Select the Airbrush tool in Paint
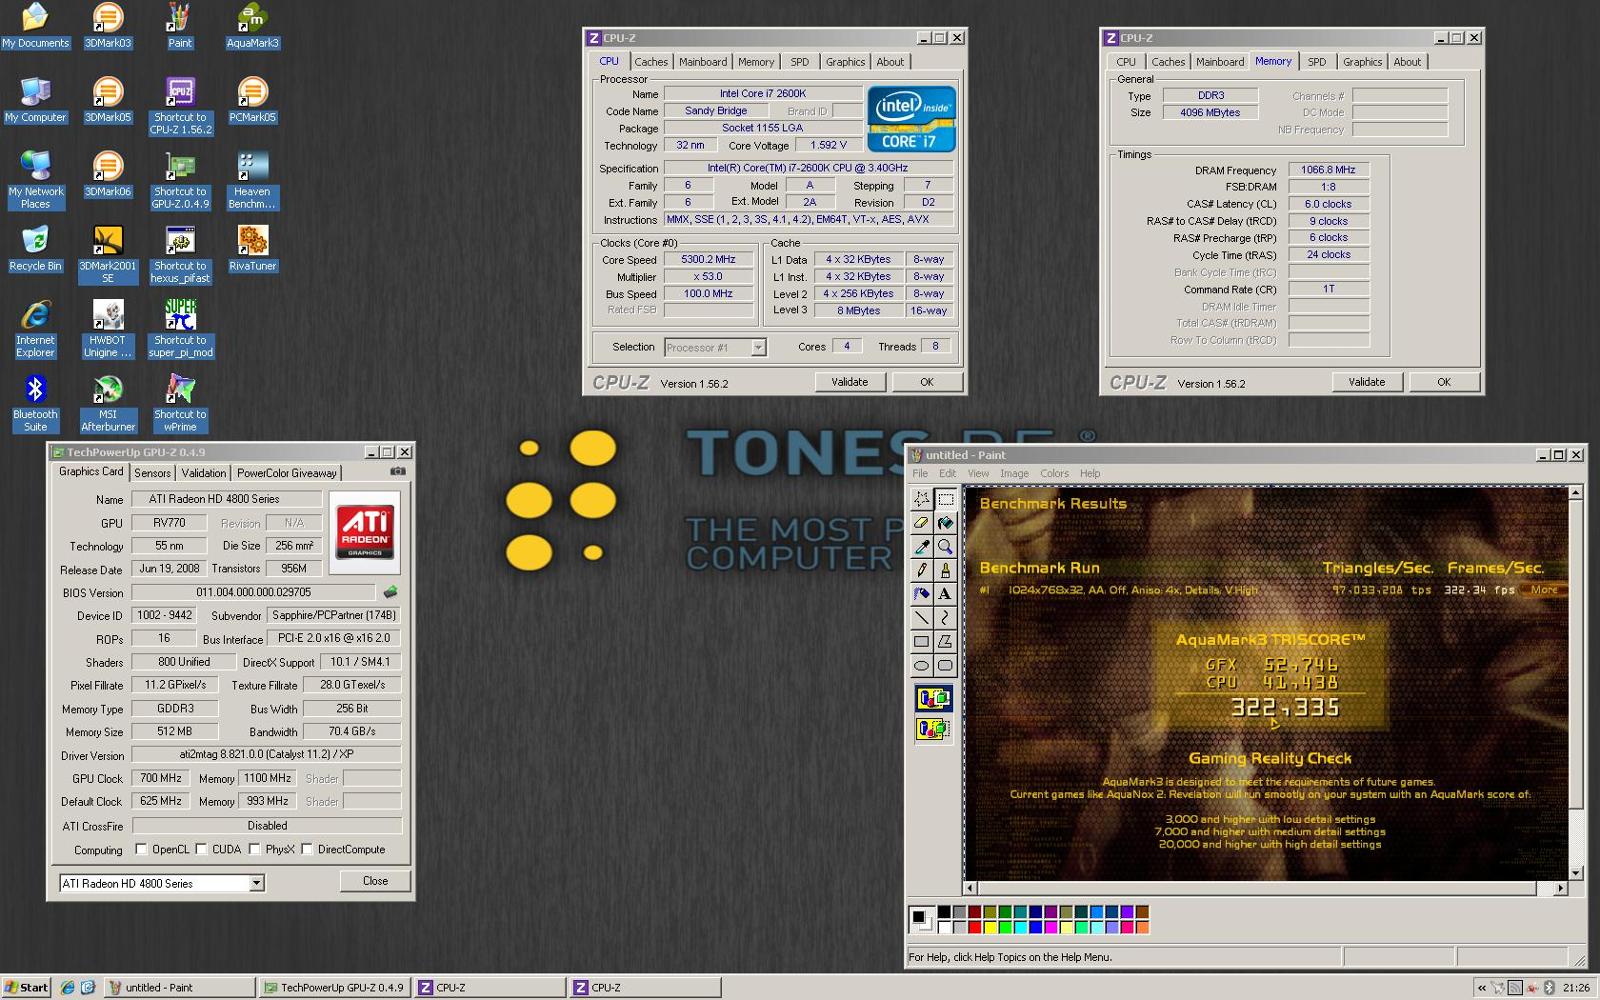Image resolution: width=1600 pixels, height=1000 pixels. pyautogui.click(x=921, y=594)
